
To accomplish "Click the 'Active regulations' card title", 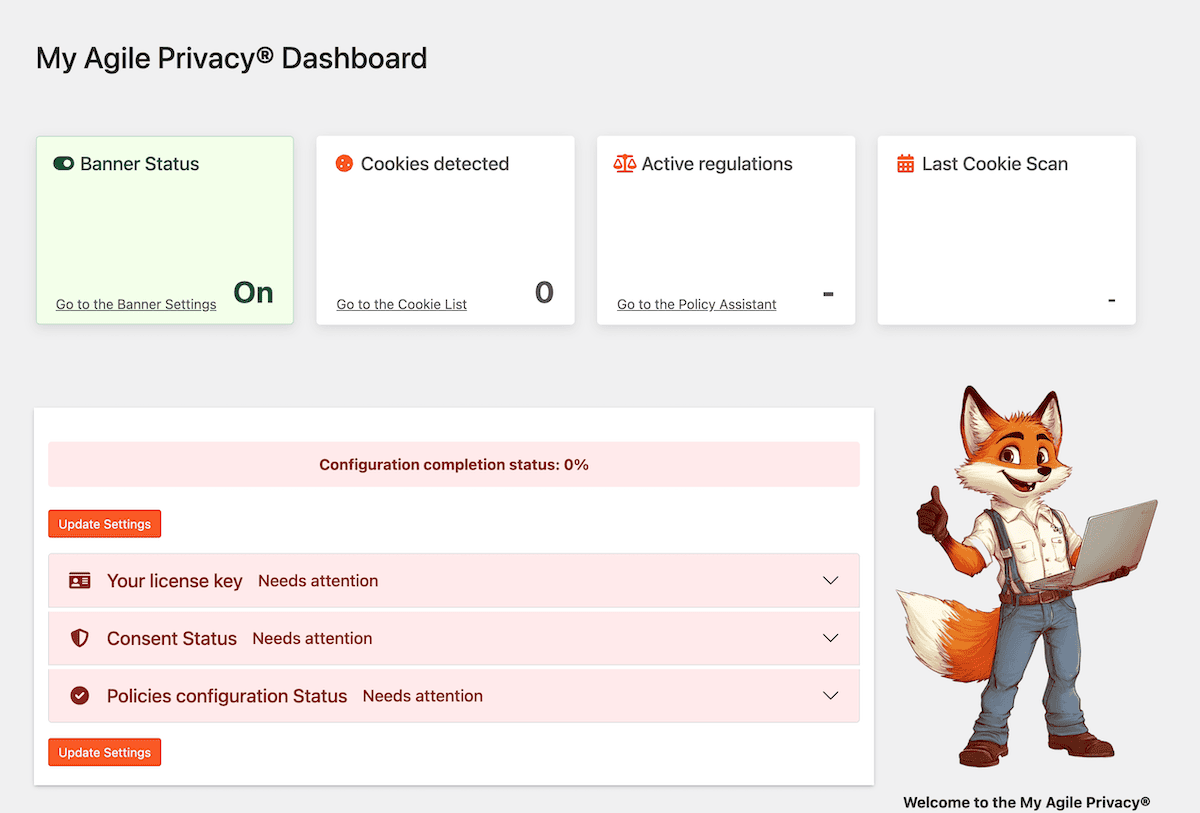I will click(717, 164).
